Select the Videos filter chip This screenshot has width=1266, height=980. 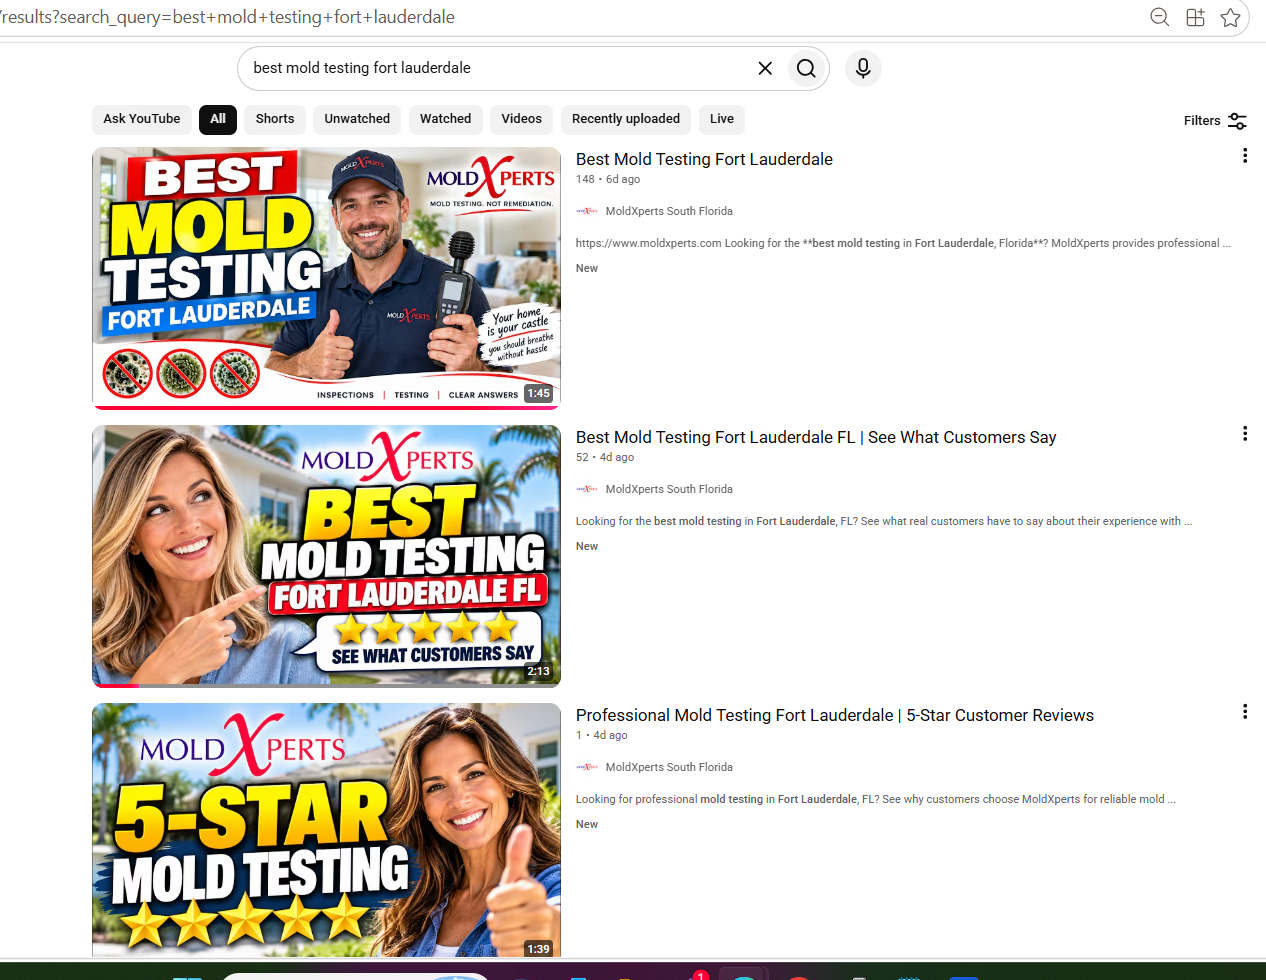pyautogui.click(x=521, y=119)
